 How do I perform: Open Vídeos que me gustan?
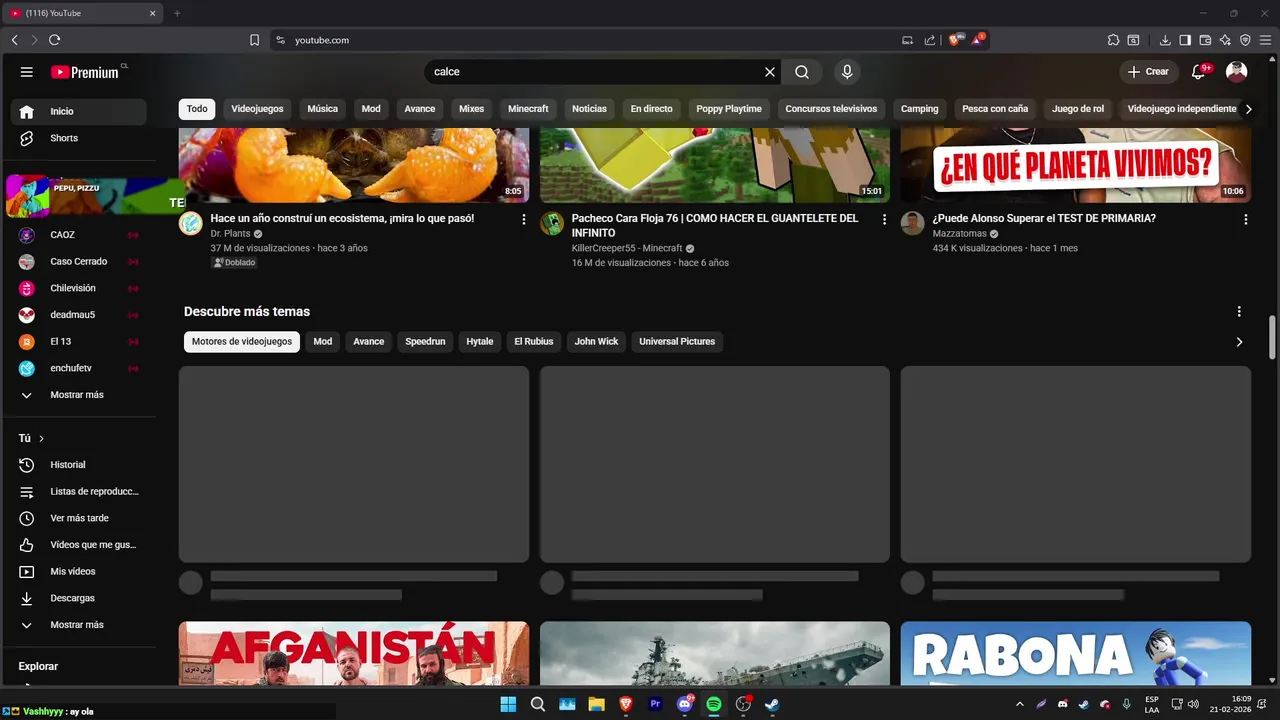tap(81, 545)
